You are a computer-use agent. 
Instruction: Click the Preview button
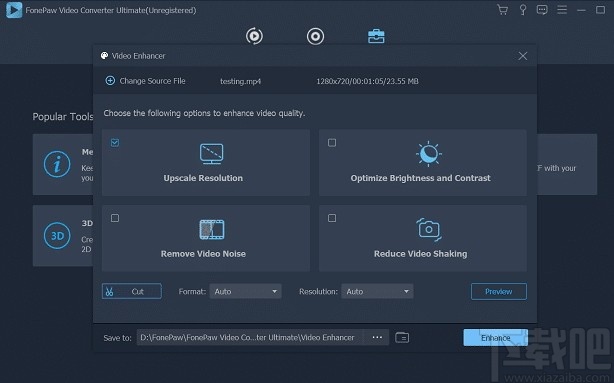point(498,291)
